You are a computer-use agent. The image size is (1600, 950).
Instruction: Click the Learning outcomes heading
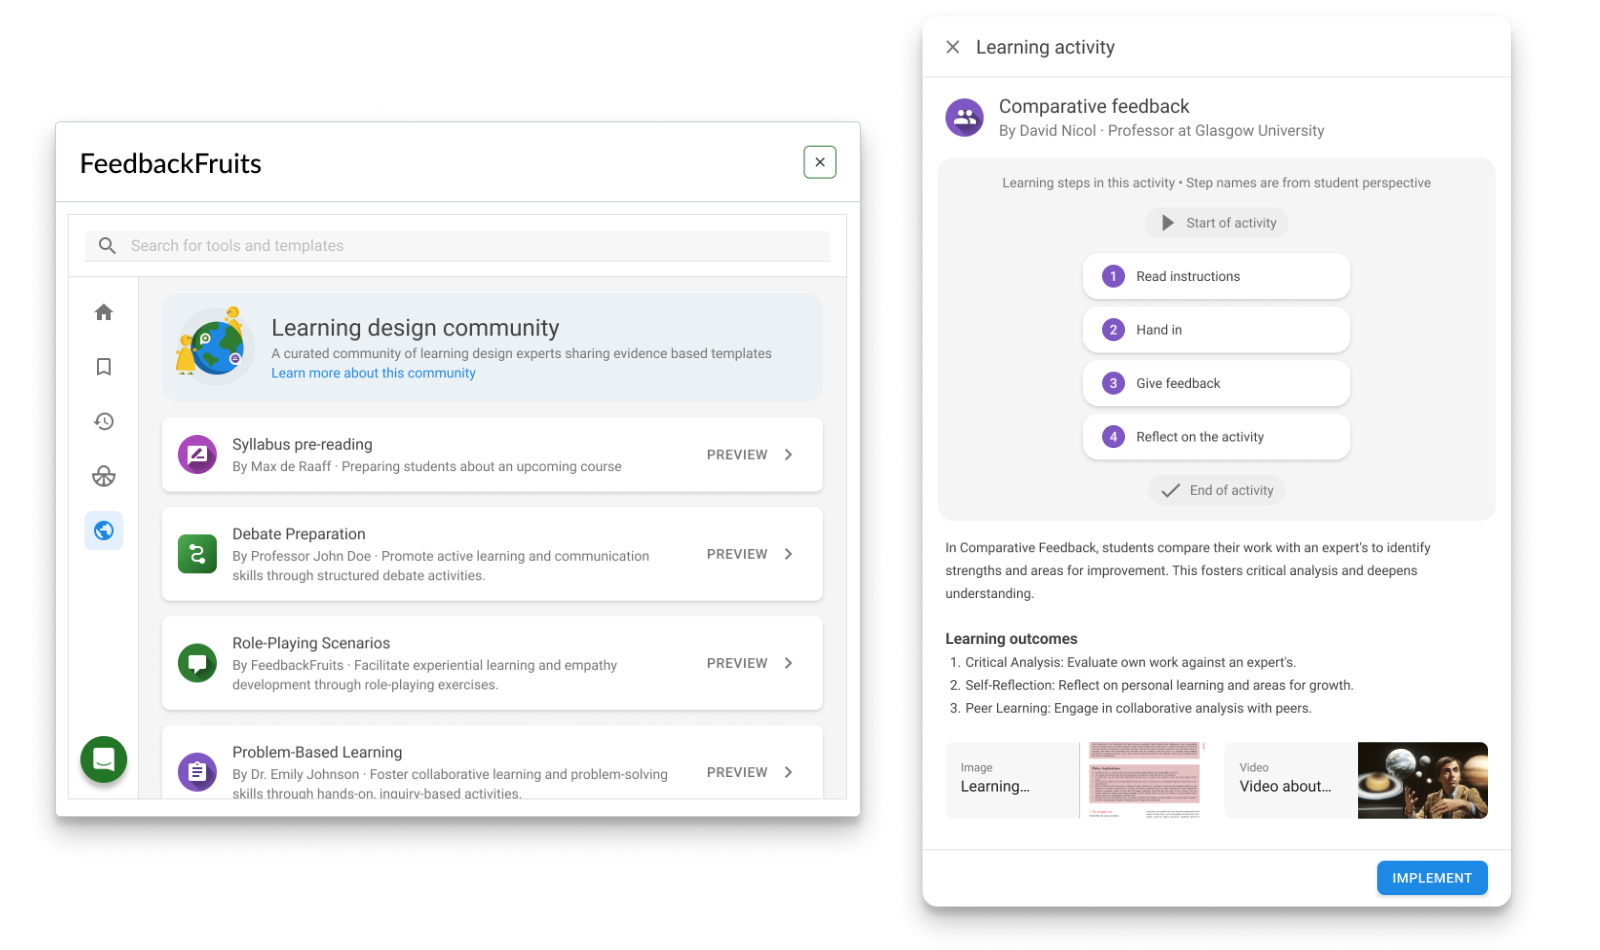(1011, 639)
